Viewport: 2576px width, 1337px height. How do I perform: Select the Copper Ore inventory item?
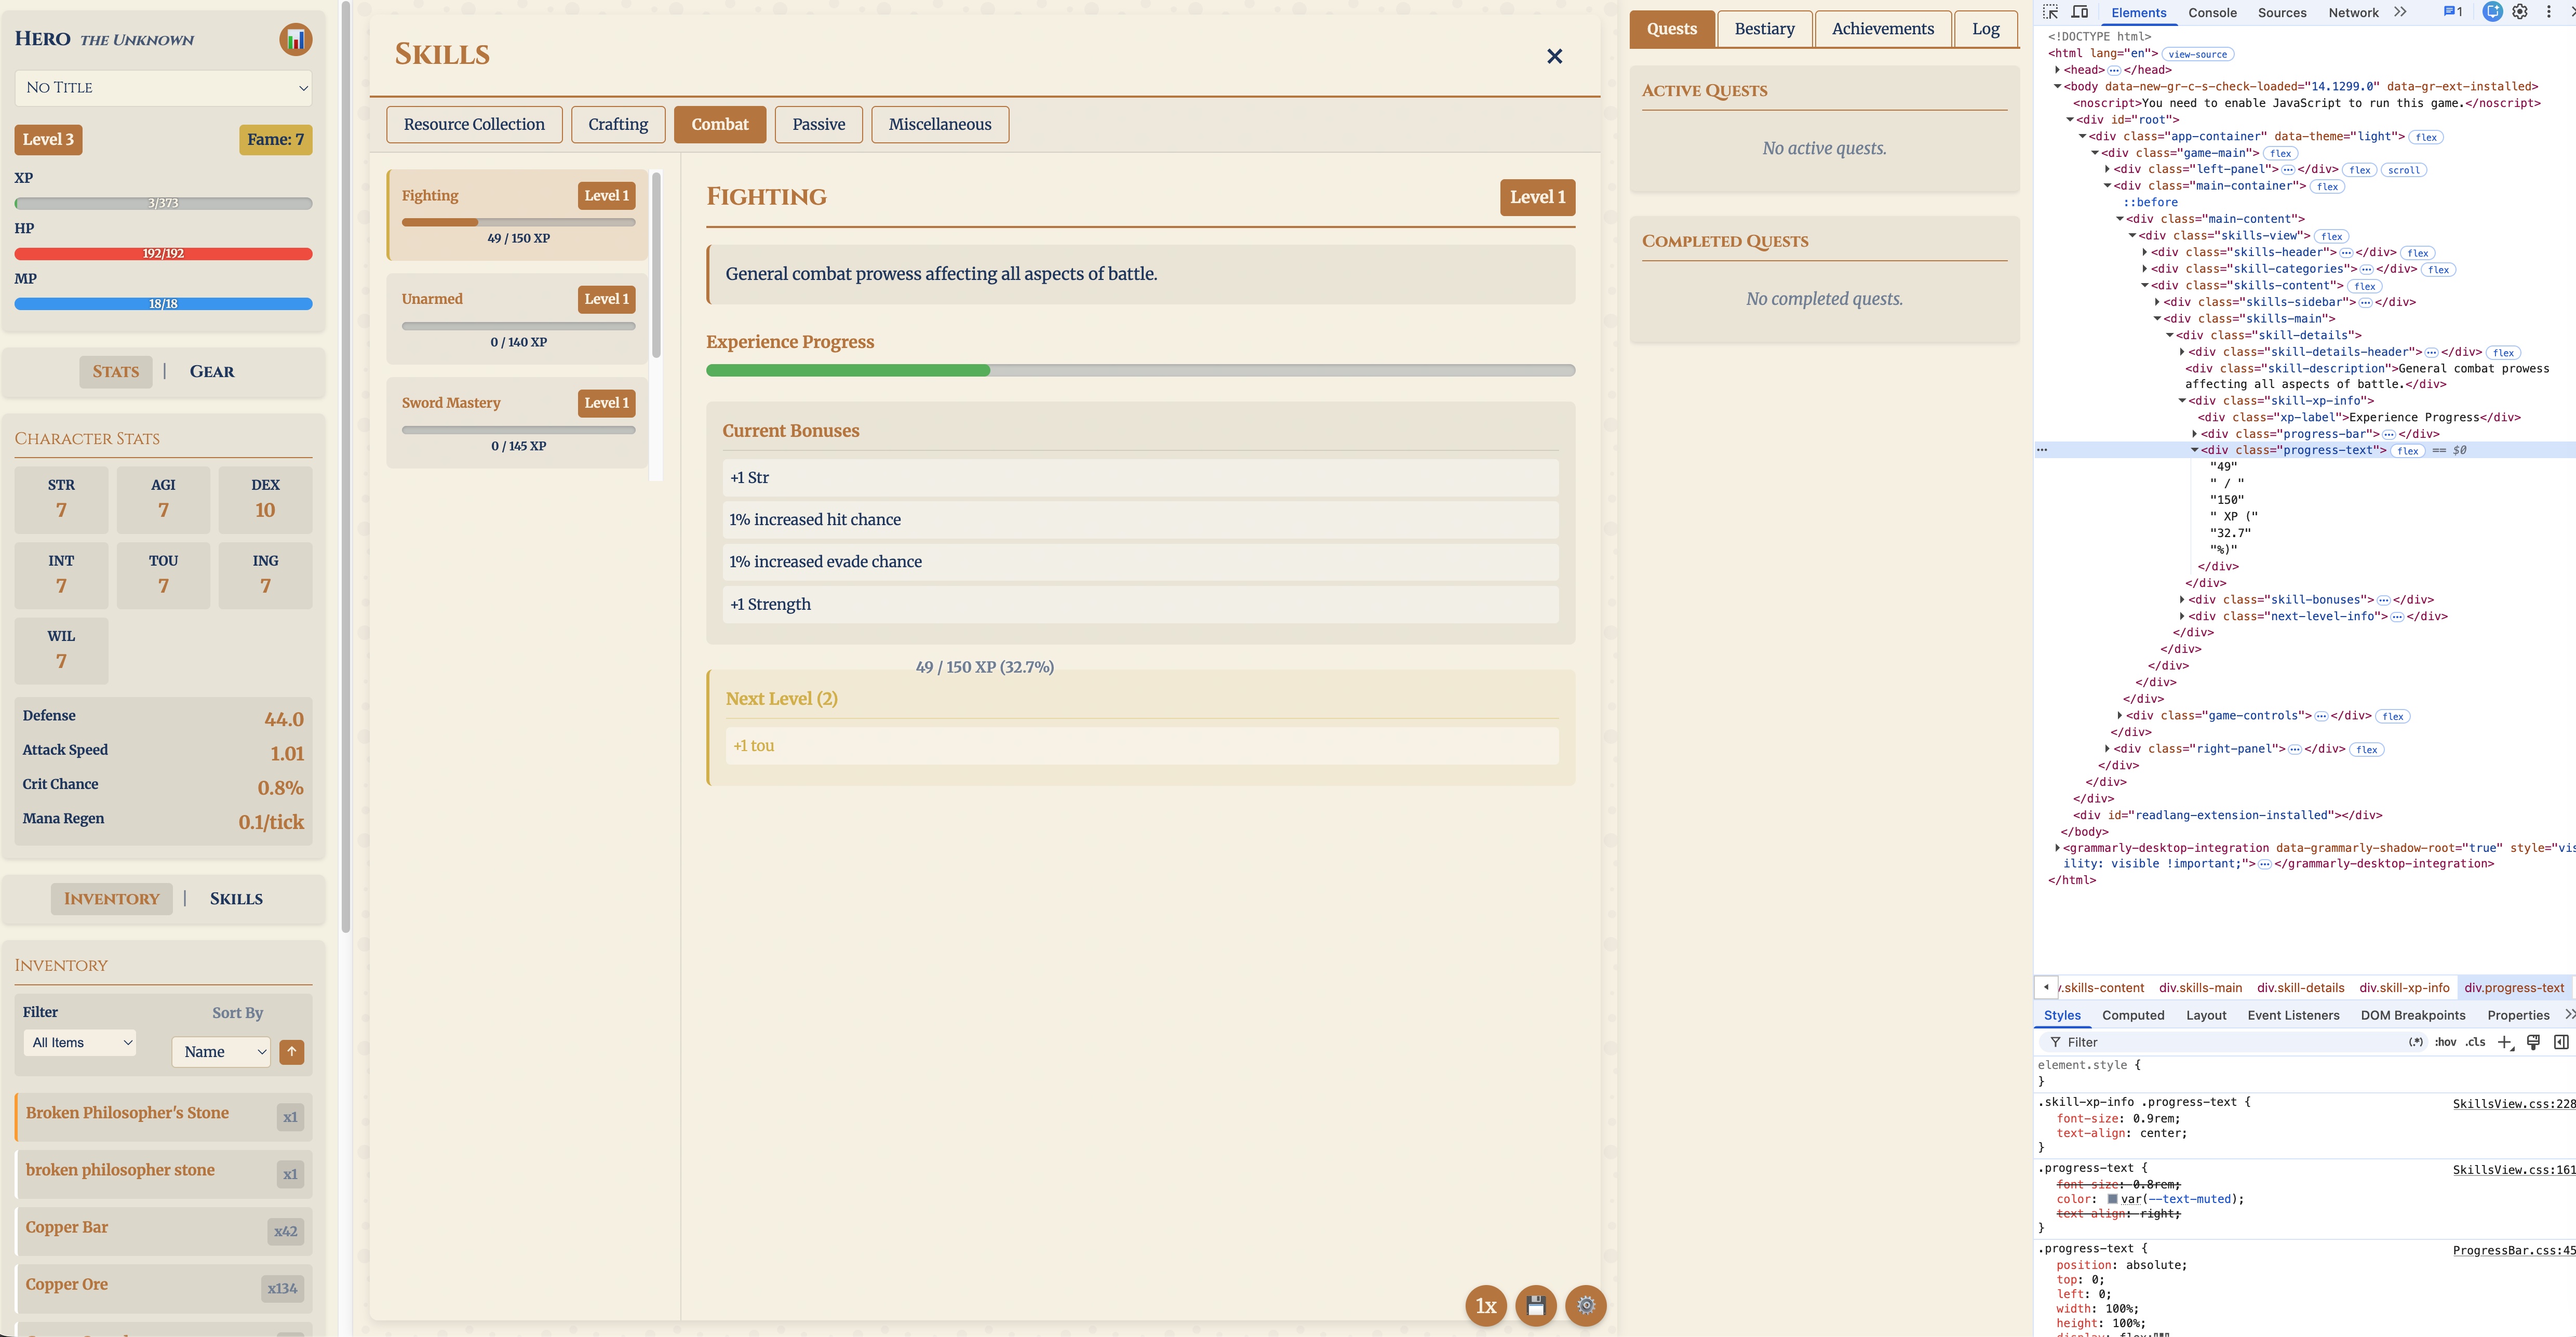164,1288
